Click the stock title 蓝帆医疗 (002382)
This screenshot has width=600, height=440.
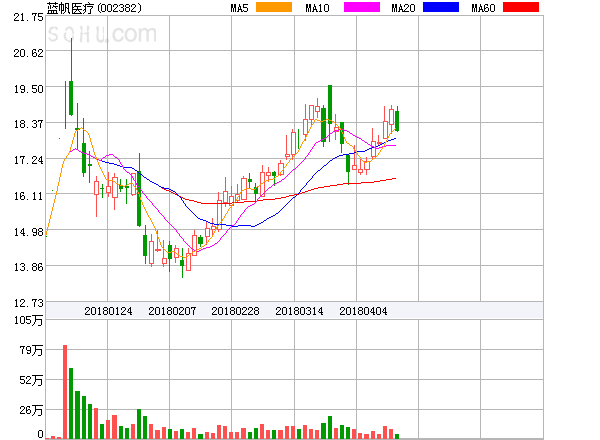[94, 8]
